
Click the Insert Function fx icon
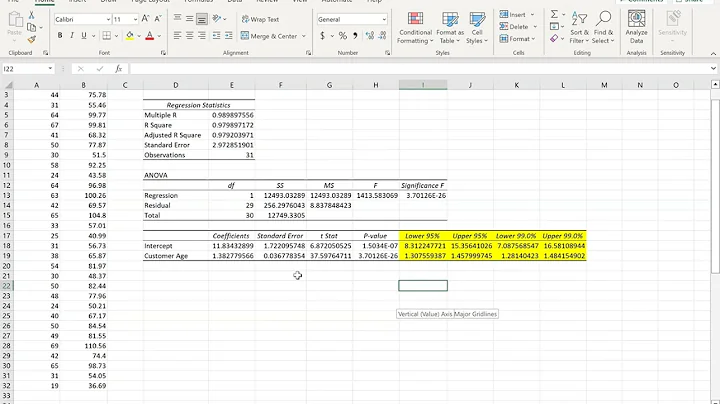click(118, 69)
